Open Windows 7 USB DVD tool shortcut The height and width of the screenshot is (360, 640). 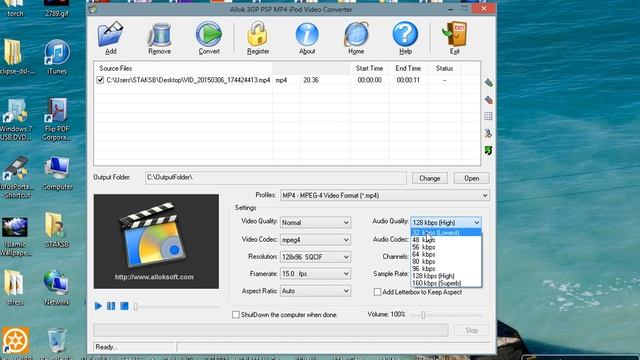pyautogui.click(x=16, y=119)
